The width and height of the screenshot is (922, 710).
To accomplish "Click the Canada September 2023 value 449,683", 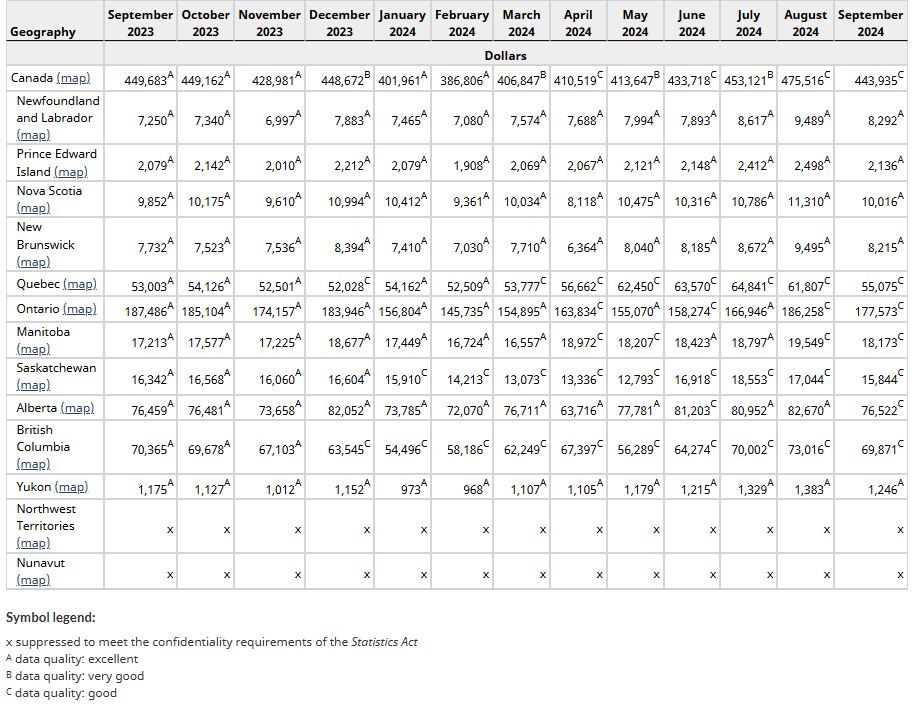I will 145,79.
